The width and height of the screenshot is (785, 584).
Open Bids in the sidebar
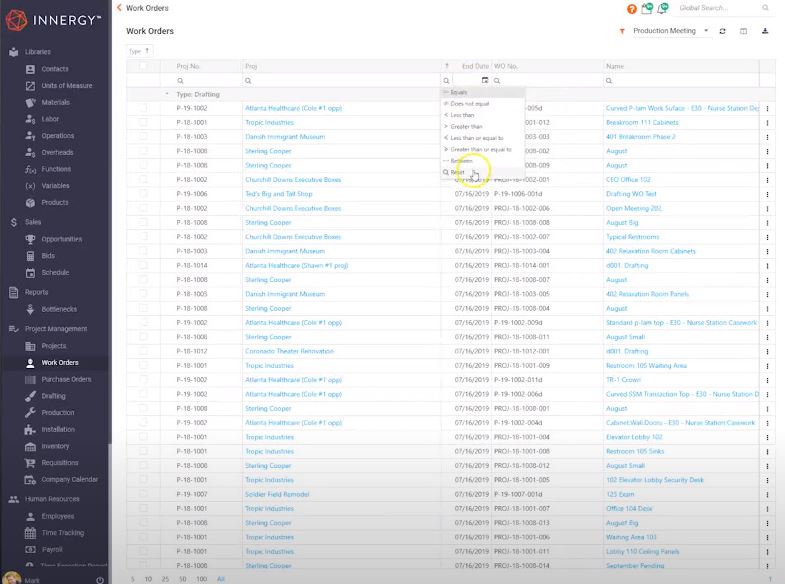tap(48, 256)
